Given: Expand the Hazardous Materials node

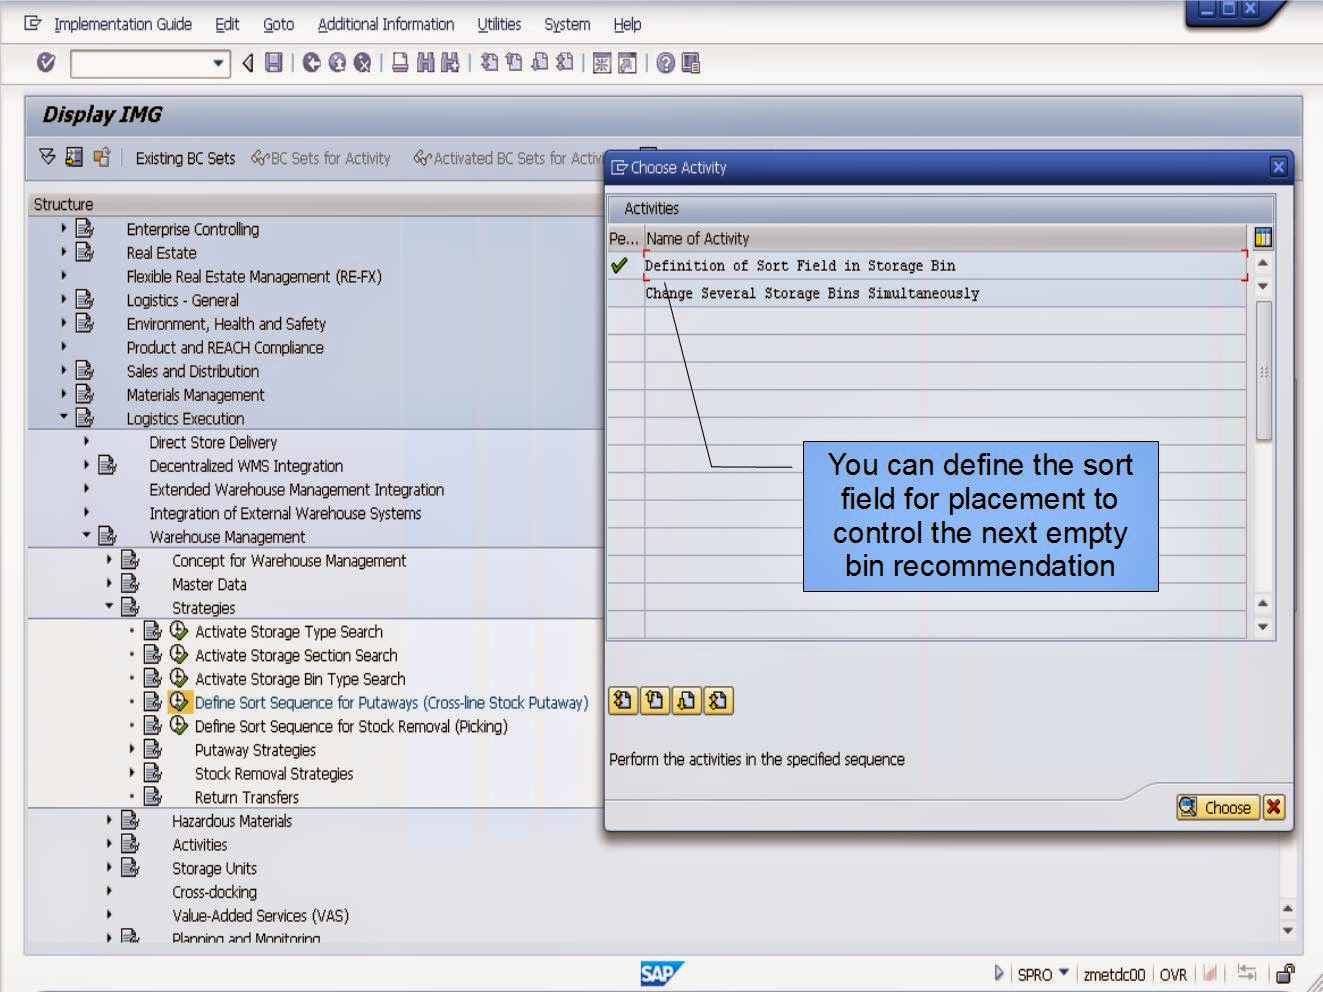Looking at the screenshot, I should 109,820.
